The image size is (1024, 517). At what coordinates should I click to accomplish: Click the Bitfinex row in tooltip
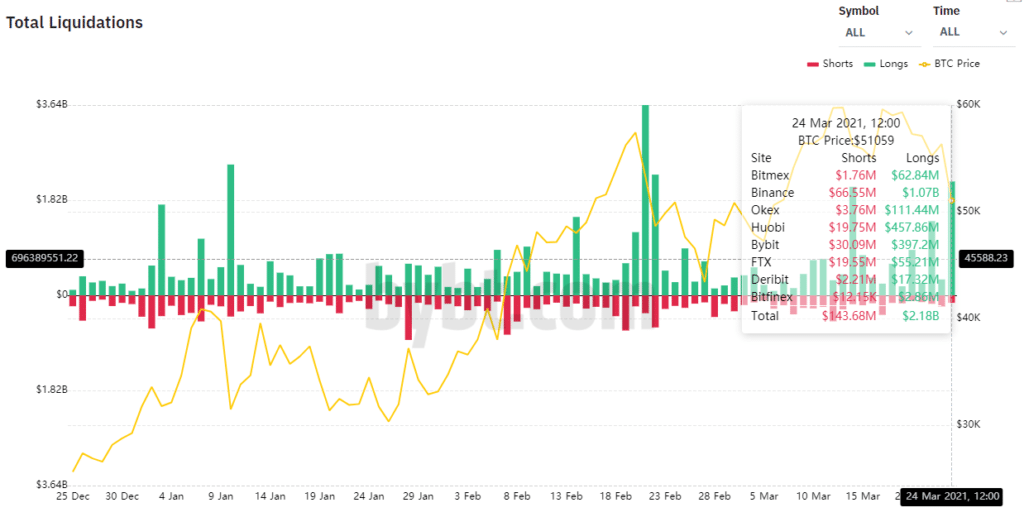tap(845, 297)
